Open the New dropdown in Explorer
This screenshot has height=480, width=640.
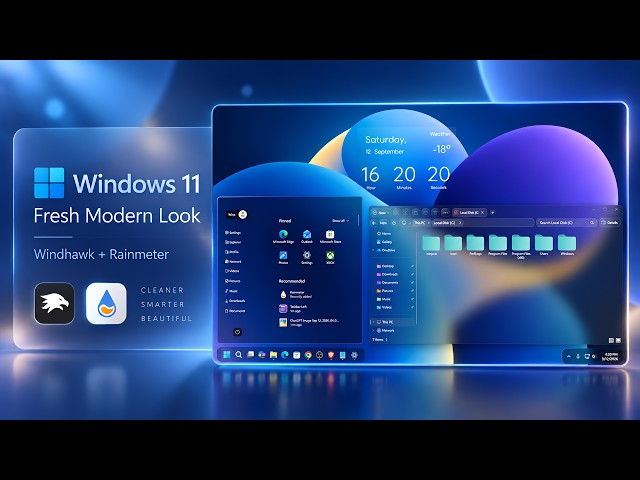[x=381, y=213]
